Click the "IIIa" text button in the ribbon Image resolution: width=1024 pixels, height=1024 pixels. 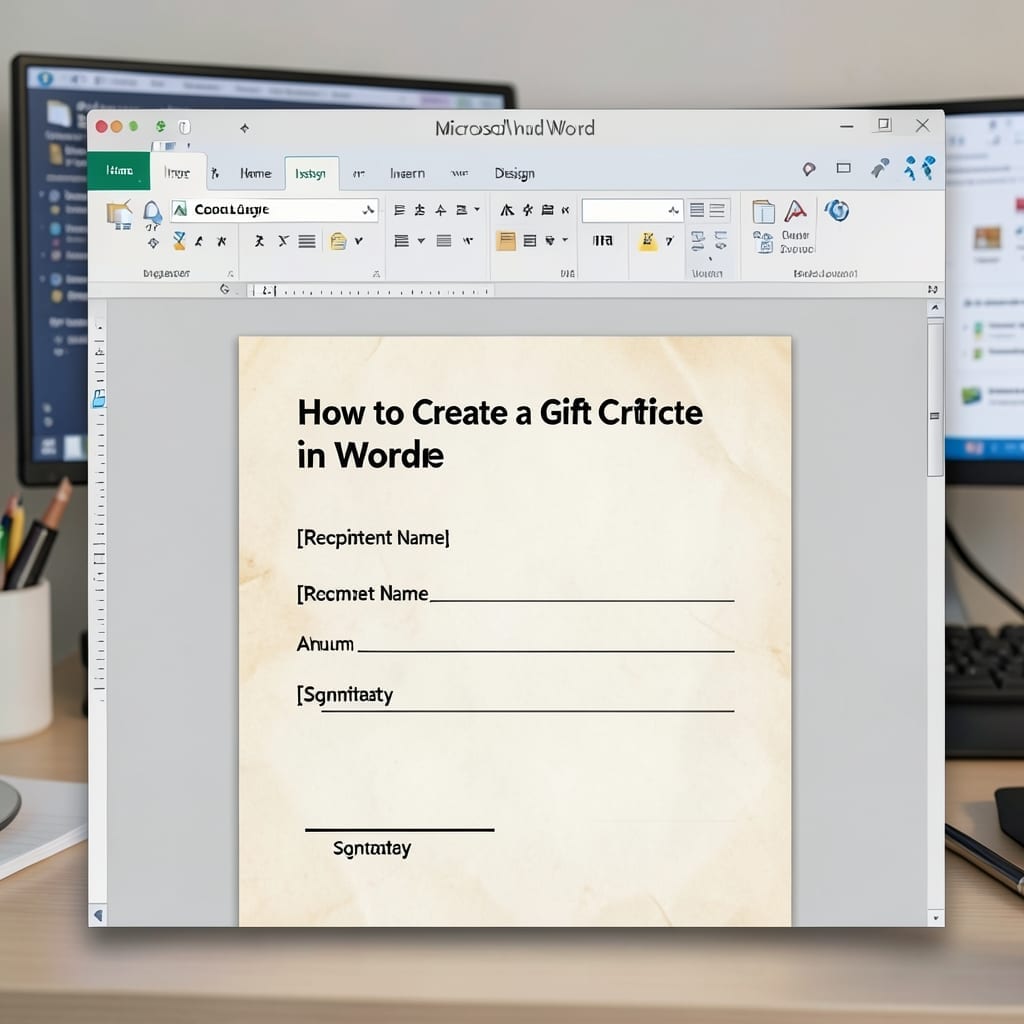(602, 241)
